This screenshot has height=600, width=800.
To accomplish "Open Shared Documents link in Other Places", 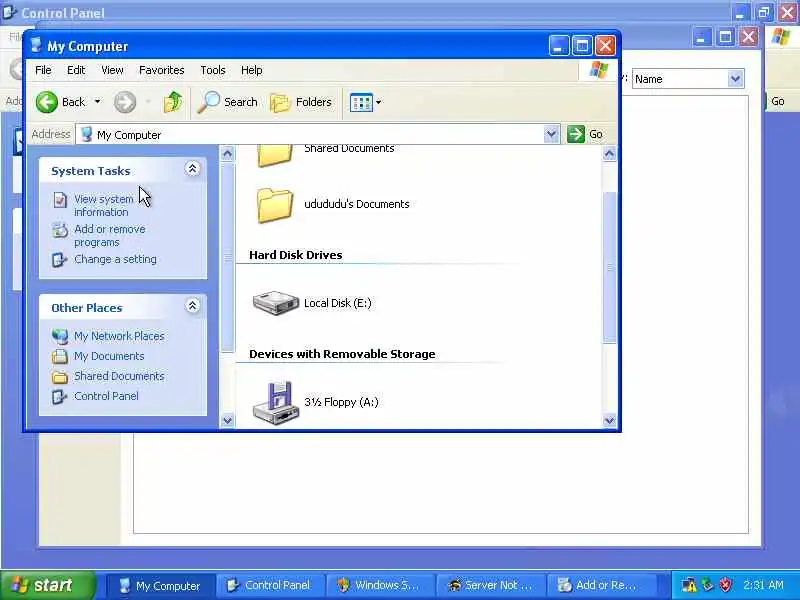I will point(119,376).
